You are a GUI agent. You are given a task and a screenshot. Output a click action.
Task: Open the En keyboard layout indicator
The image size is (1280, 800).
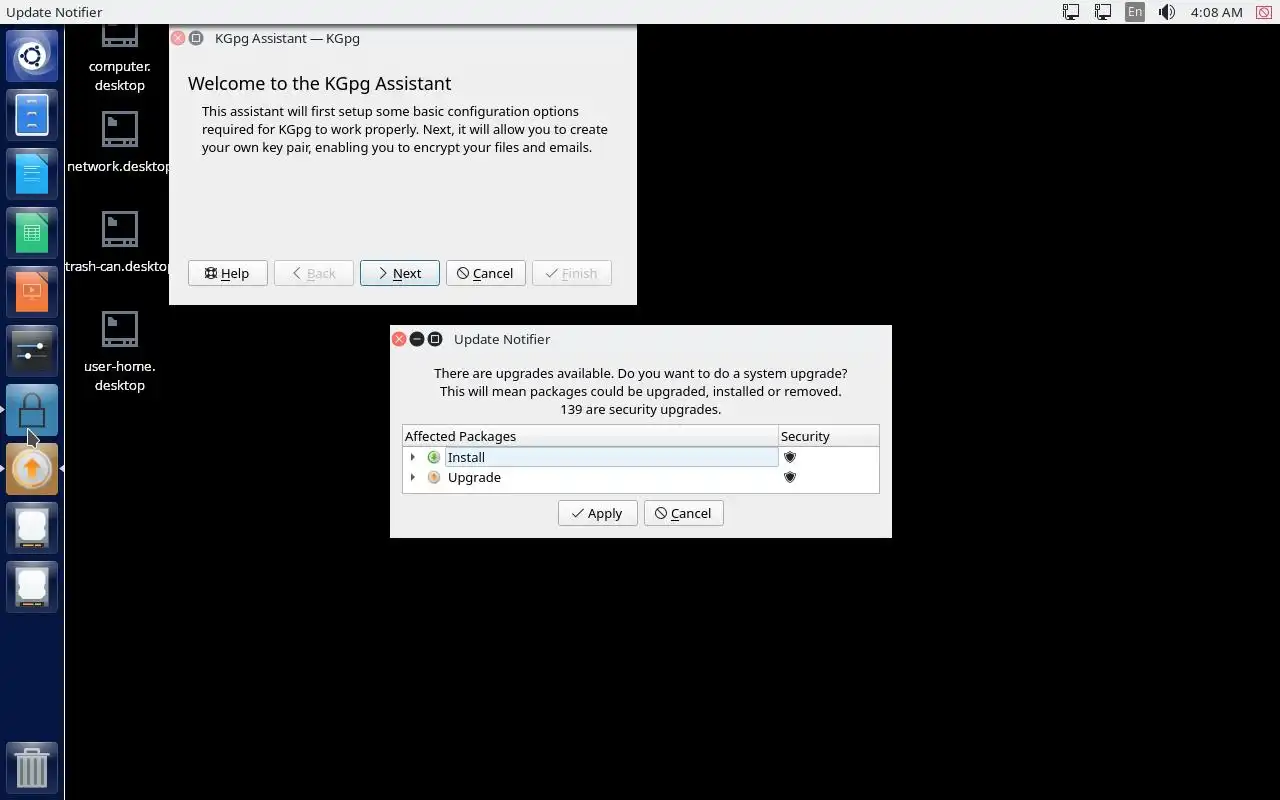[x=1134, y=12]
